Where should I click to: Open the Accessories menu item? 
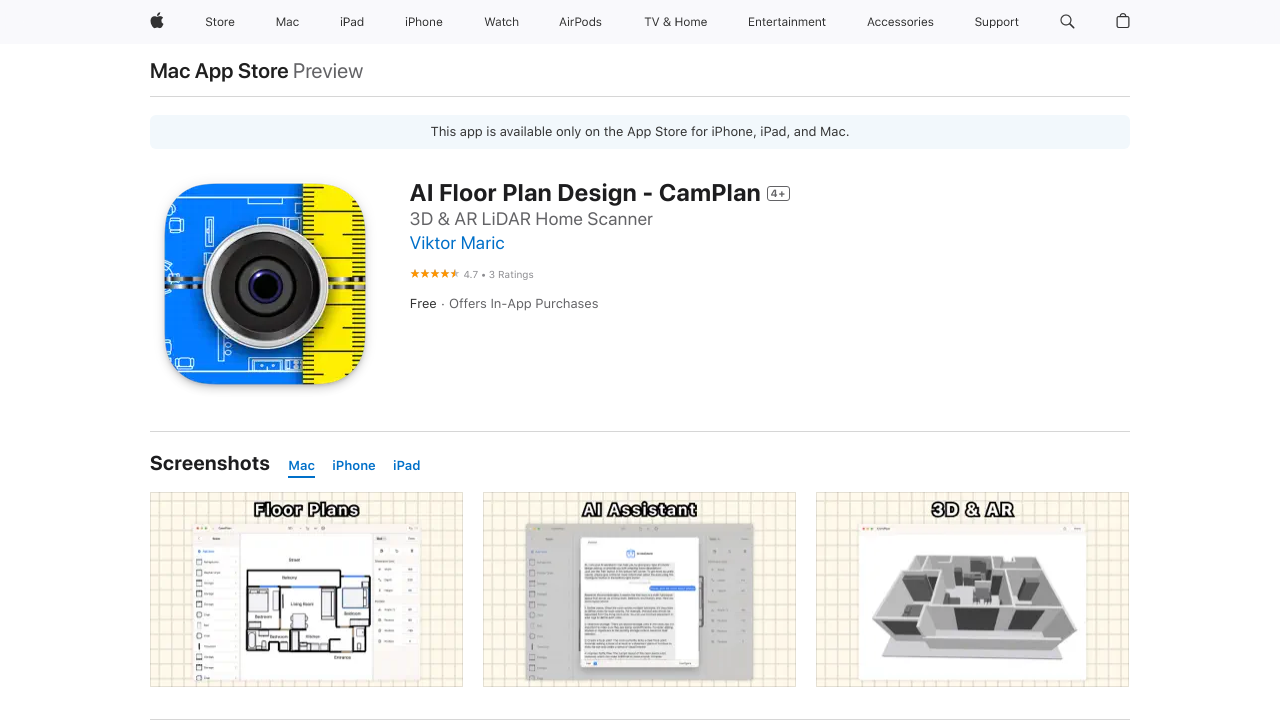pyautogui.click(x=900, y=22)
